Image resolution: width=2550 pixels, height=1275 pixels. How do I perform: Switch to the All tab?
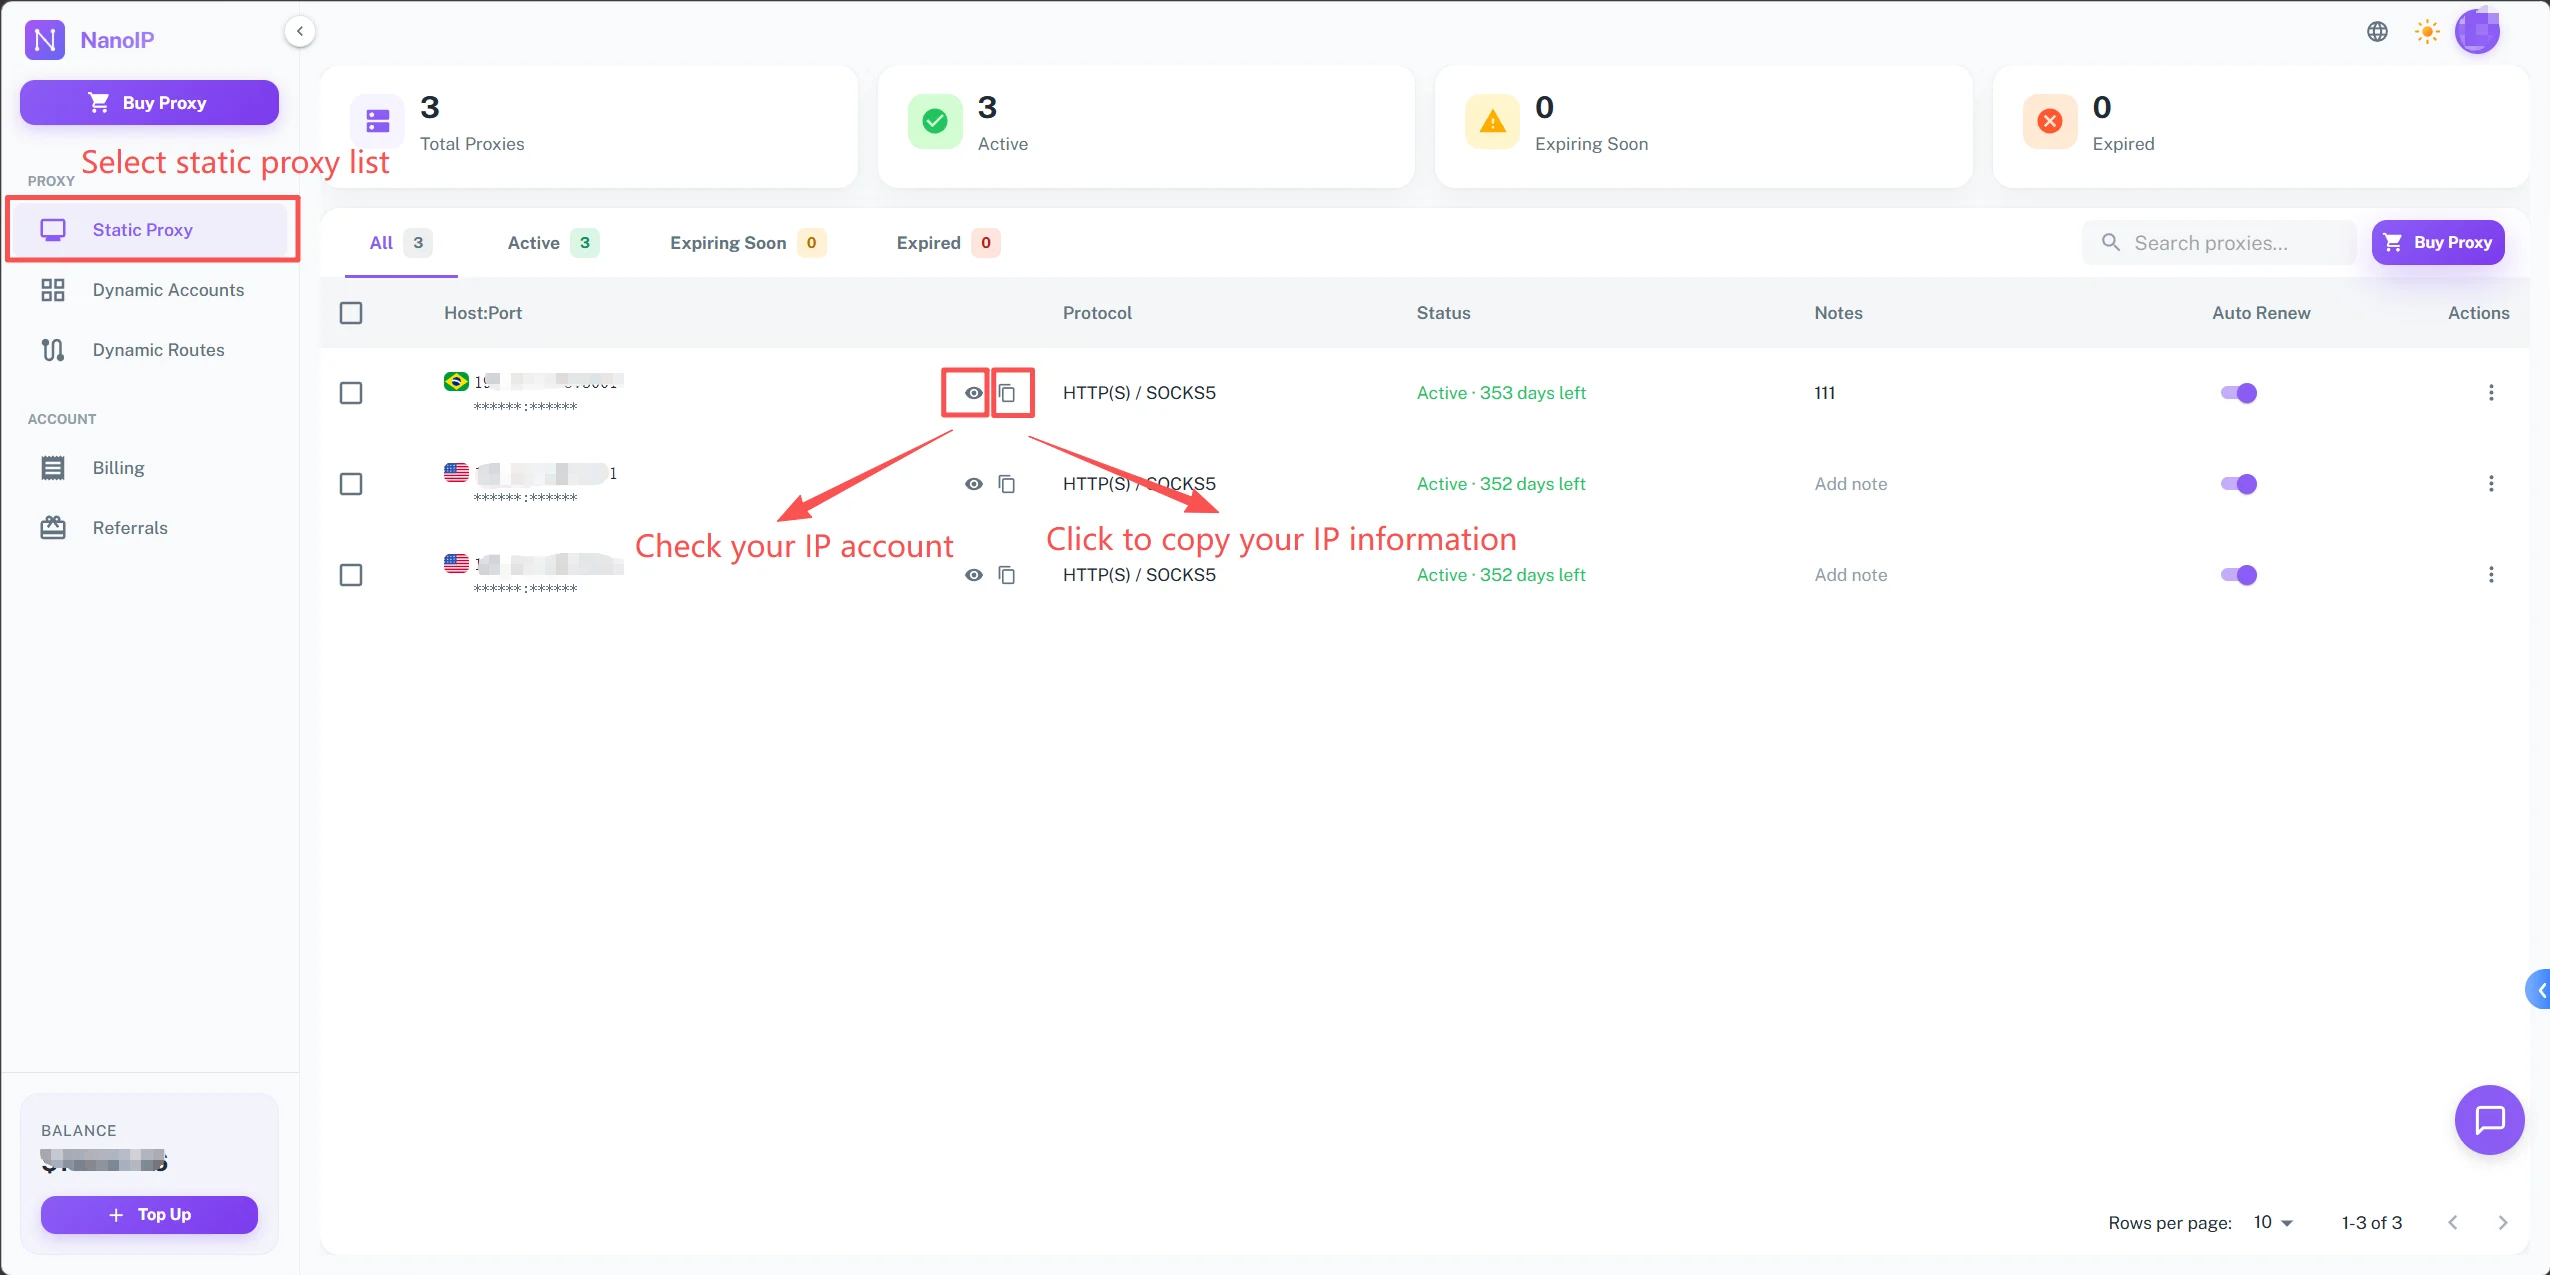pos(401,243)
